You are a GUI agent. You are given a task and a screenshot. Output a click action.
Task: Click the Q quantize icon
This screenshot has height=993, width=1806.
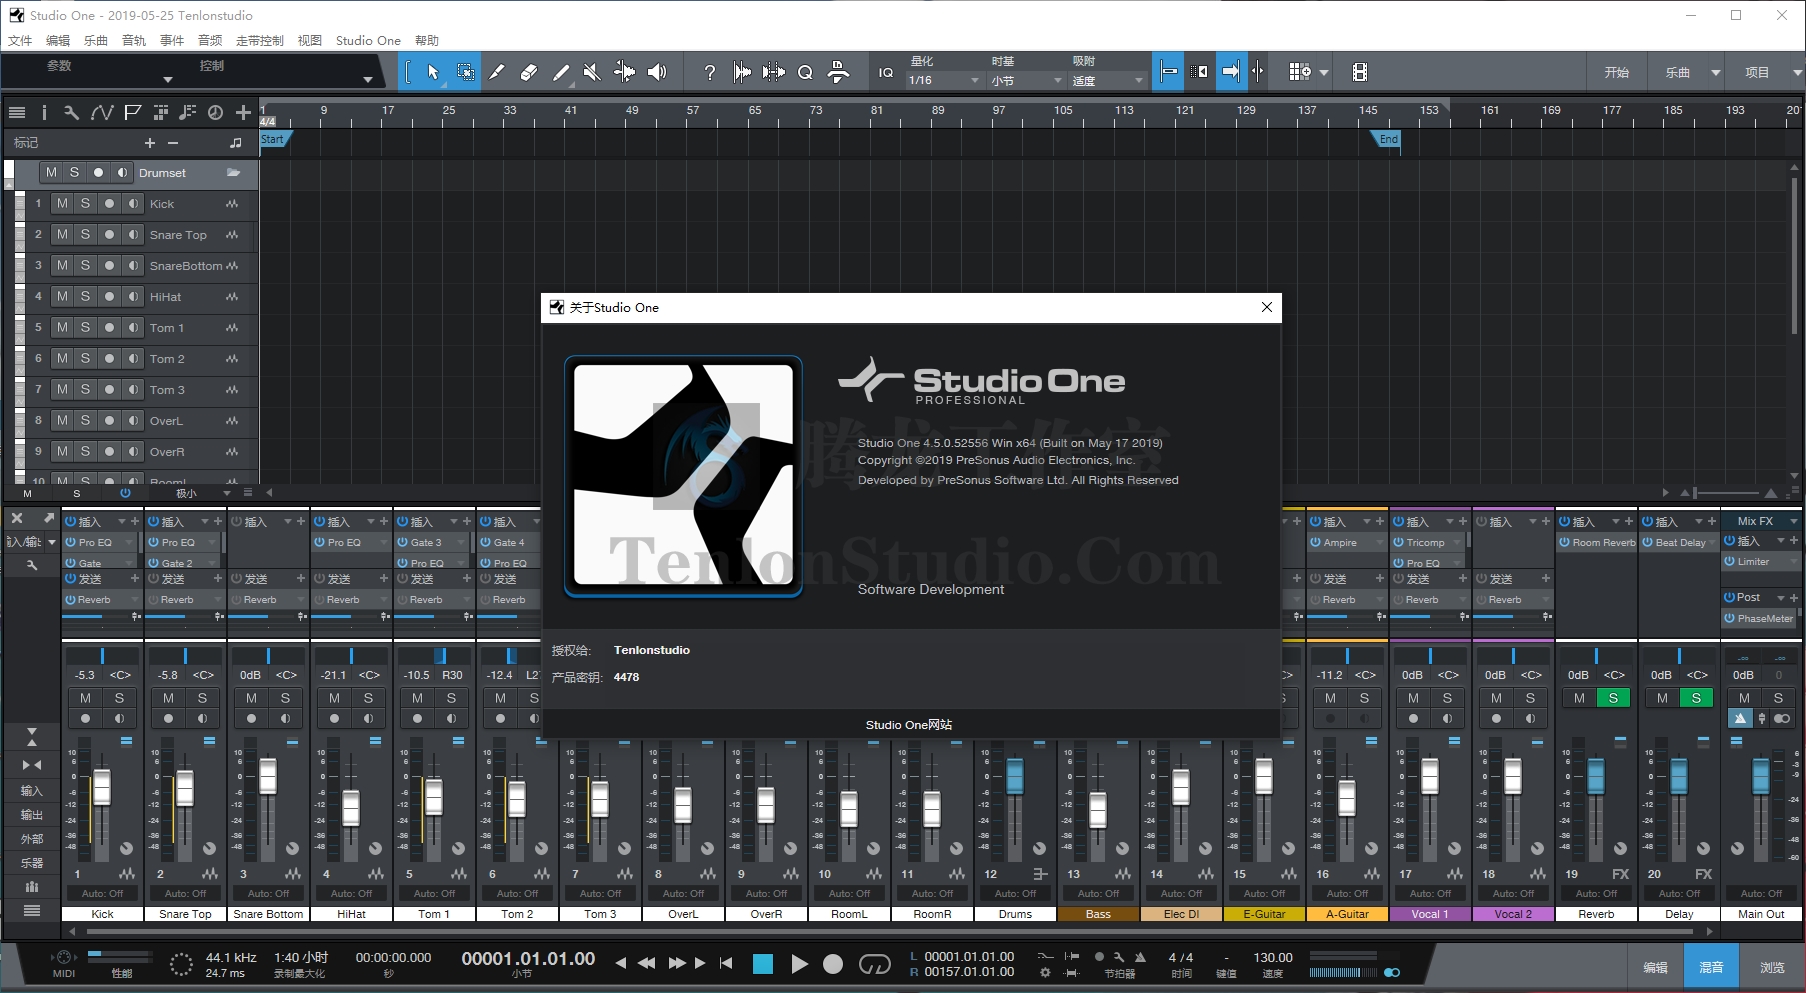tap(805, 72)
